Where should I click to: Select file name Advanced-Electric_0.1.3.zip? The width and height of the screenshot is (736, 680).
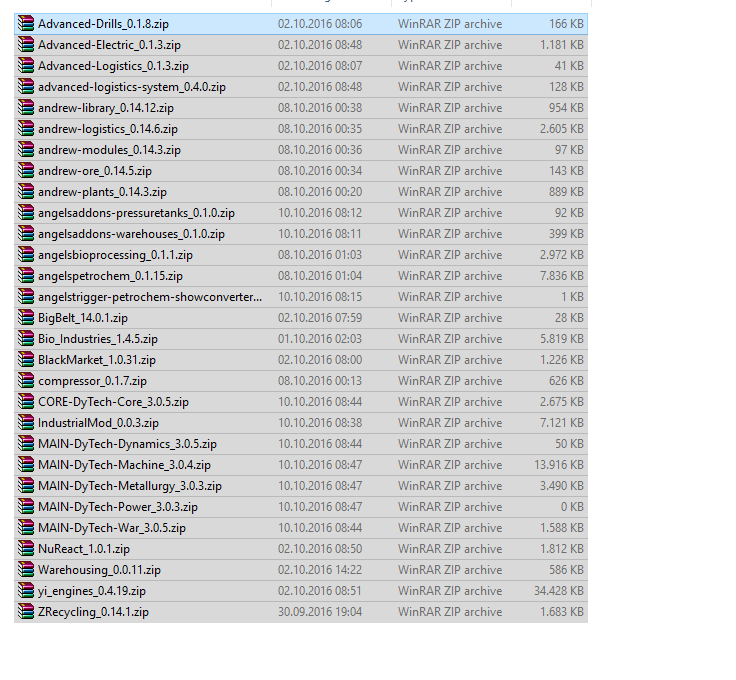(x=109, y=45)
